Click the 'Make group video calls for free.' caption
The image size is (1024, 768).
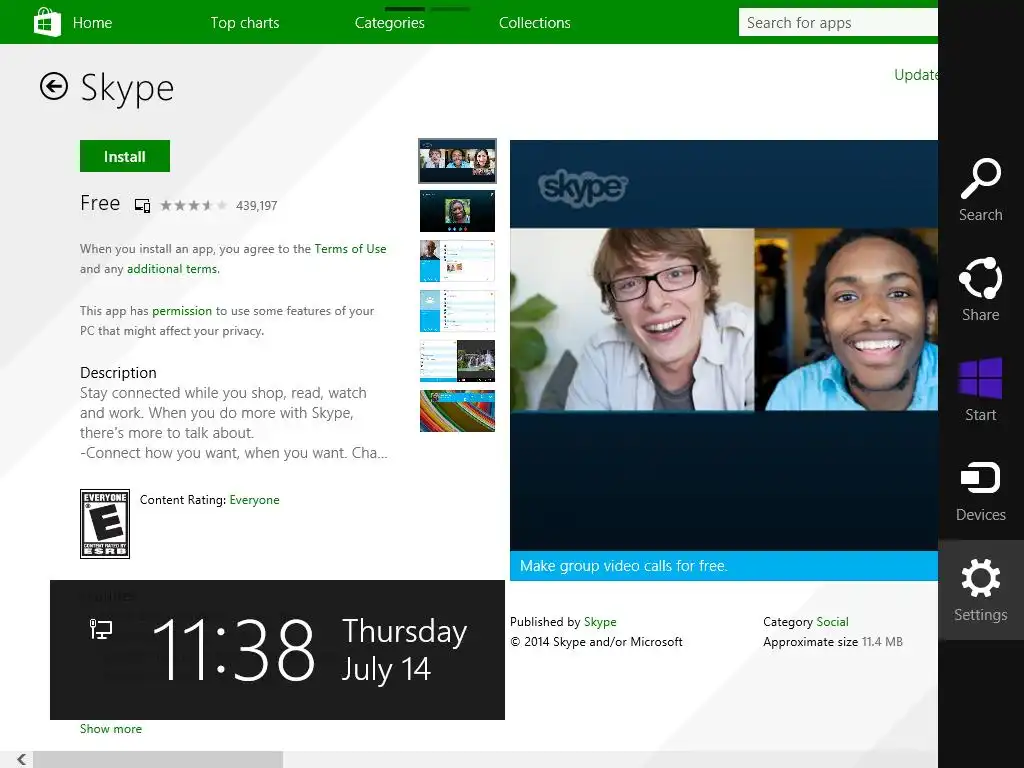coord(624,566)
